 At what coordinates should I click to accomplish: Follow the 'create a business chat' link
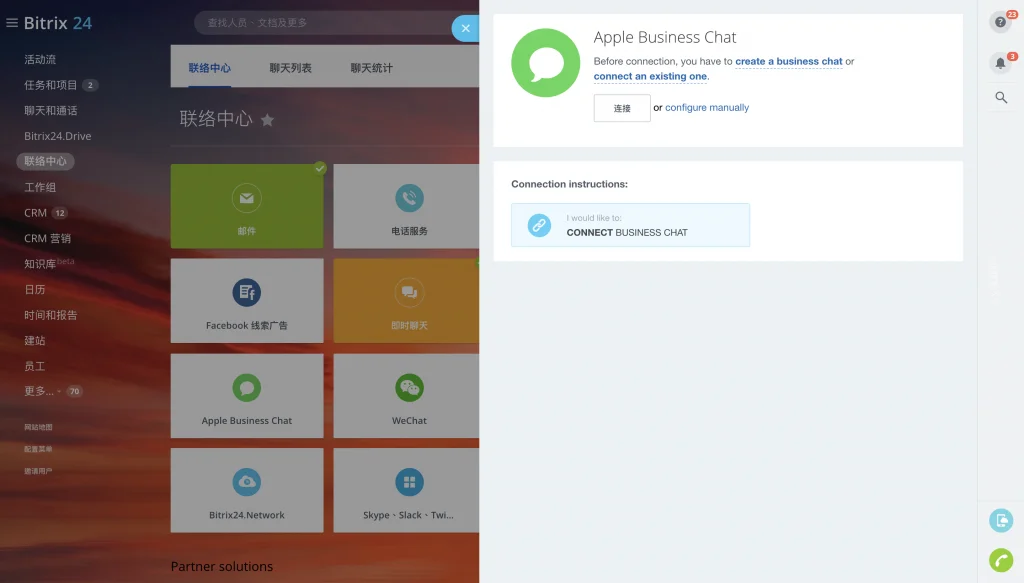click(789, 61)
